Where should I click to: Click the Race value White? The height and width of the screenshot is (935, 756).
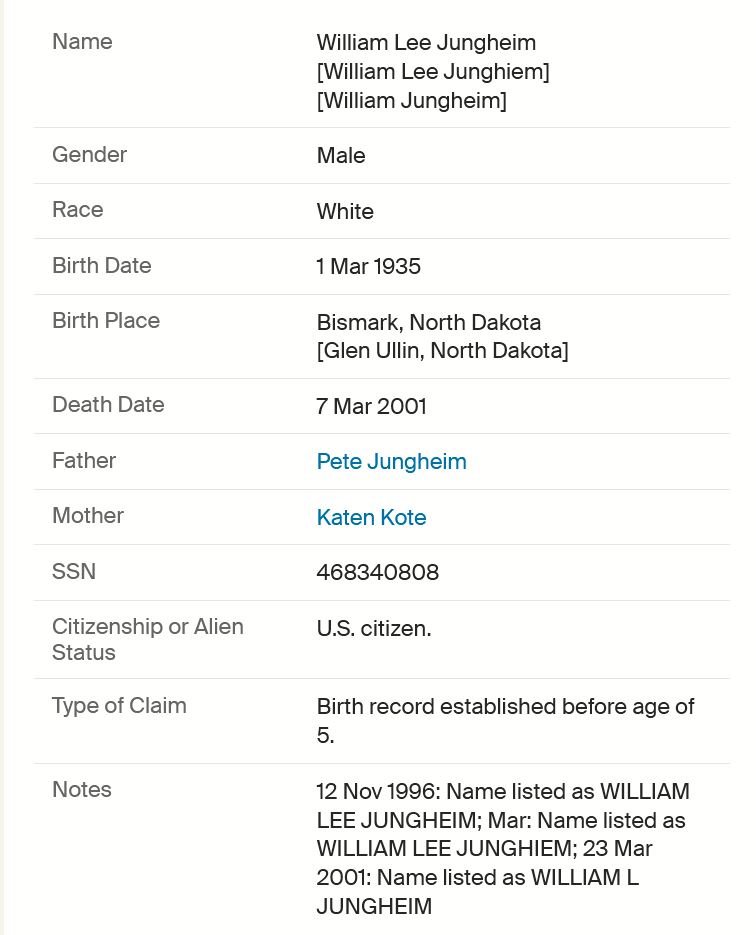click(x=345, y=211)
